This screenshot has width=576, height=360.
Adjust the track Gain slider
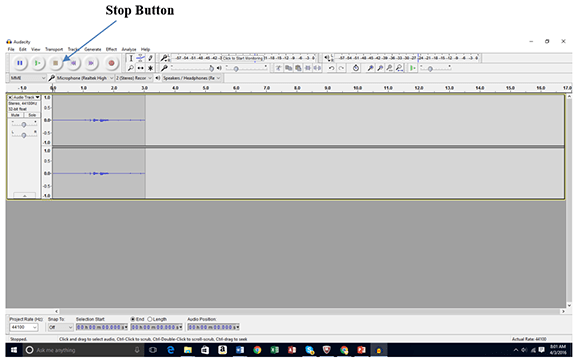coord(24,125)
